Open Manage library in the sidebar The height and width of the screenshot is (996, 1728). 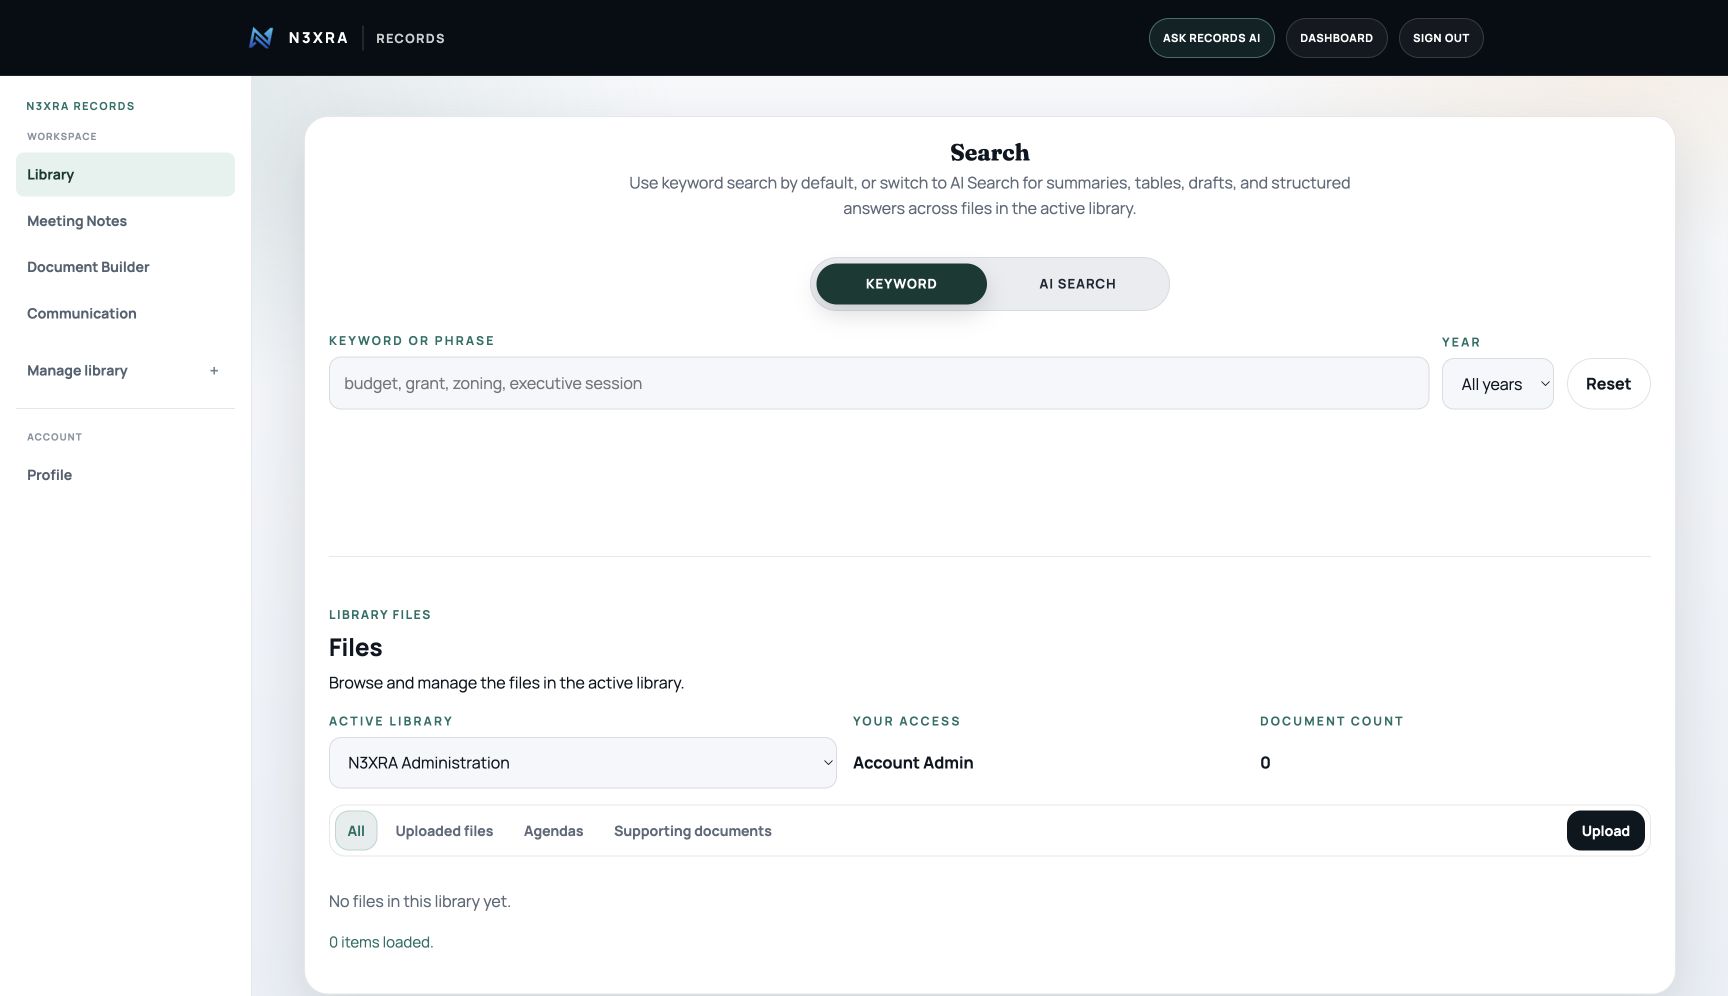125,371
